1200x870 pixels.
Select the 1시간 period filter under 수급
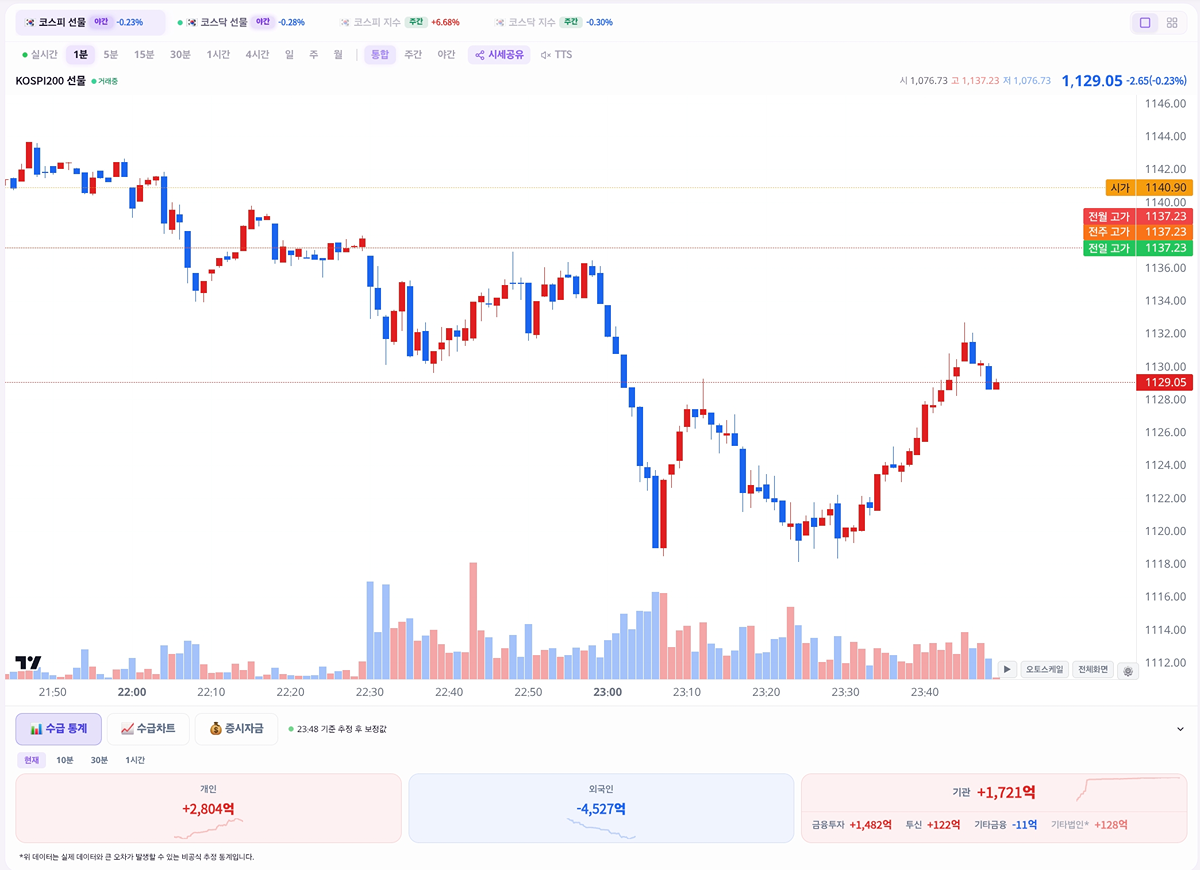click(x=135, y=760)
